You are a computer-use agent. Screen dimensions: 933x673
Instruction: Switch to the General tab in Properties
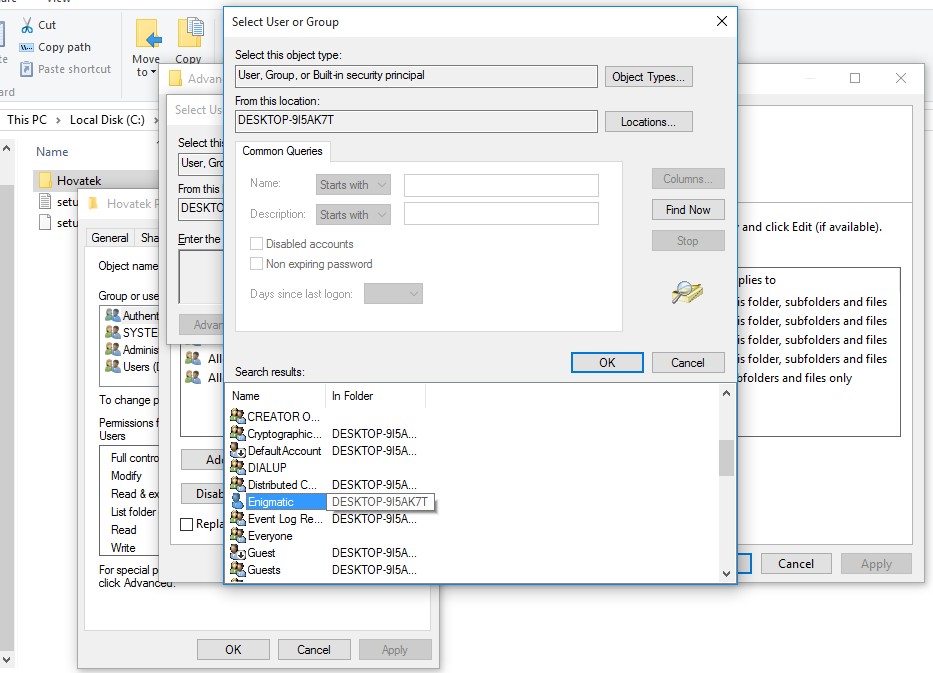click(x=110, y=238)
